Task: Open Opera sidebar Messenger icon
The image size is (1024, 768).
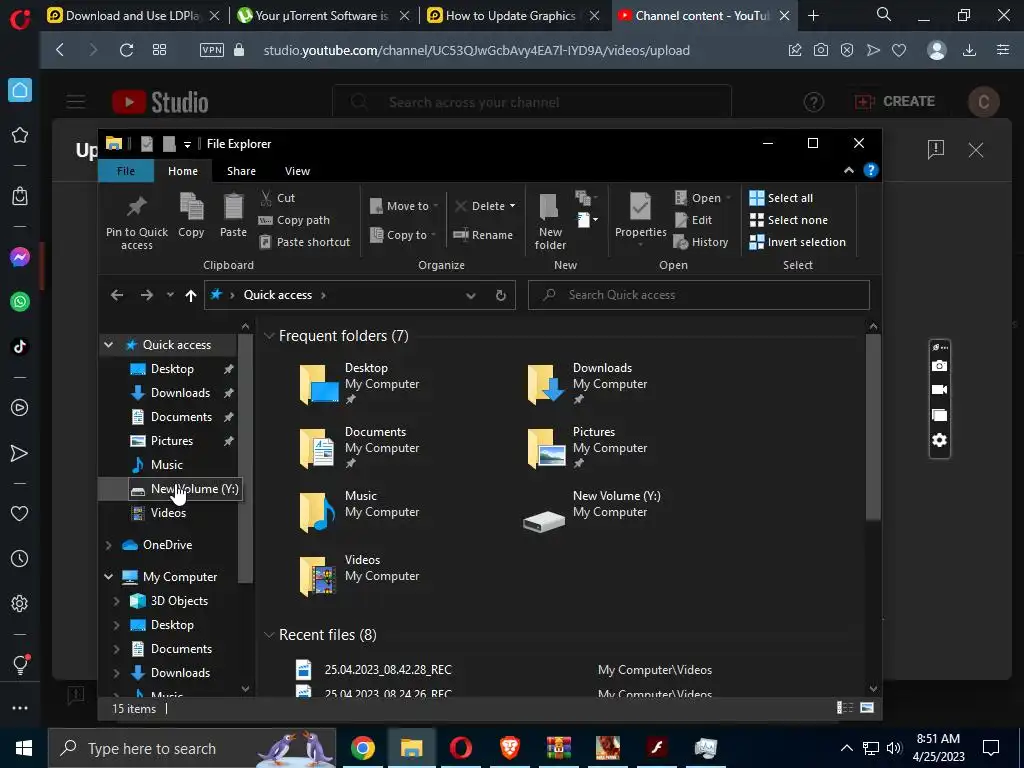Action: [20, 257]
